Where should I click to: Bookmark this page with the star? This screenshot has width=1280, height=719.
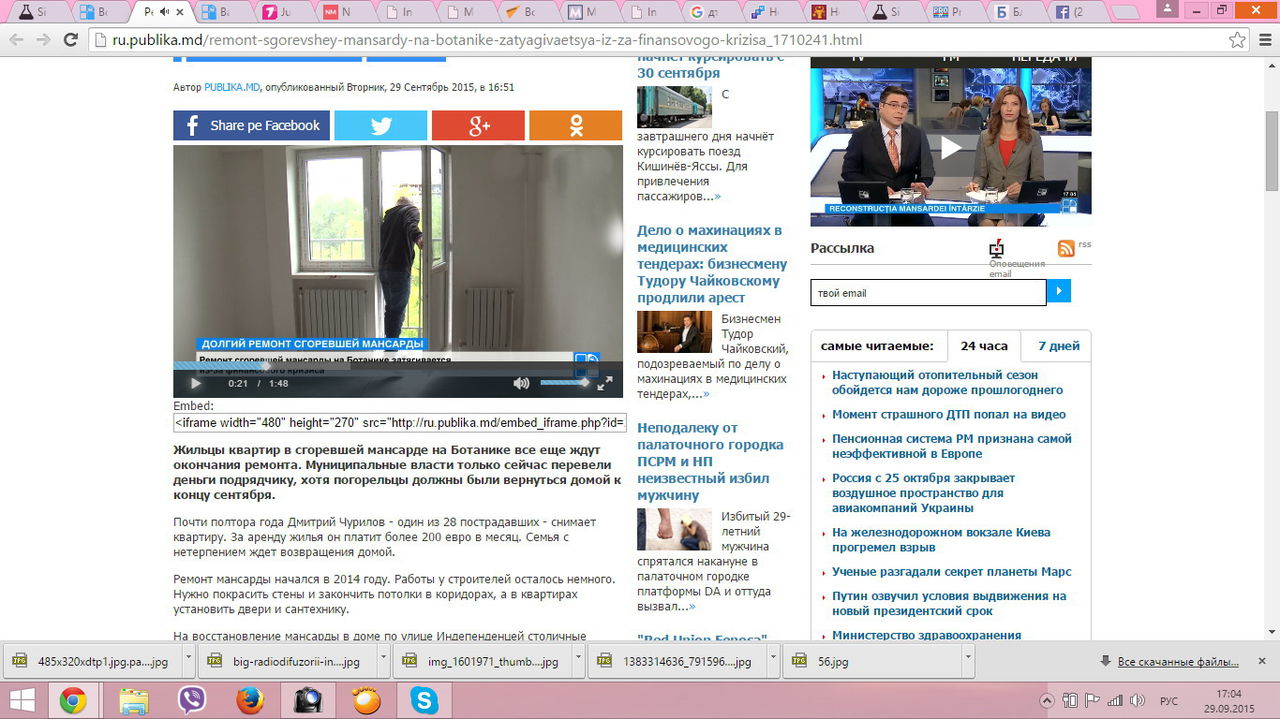tap(1237, 40)
